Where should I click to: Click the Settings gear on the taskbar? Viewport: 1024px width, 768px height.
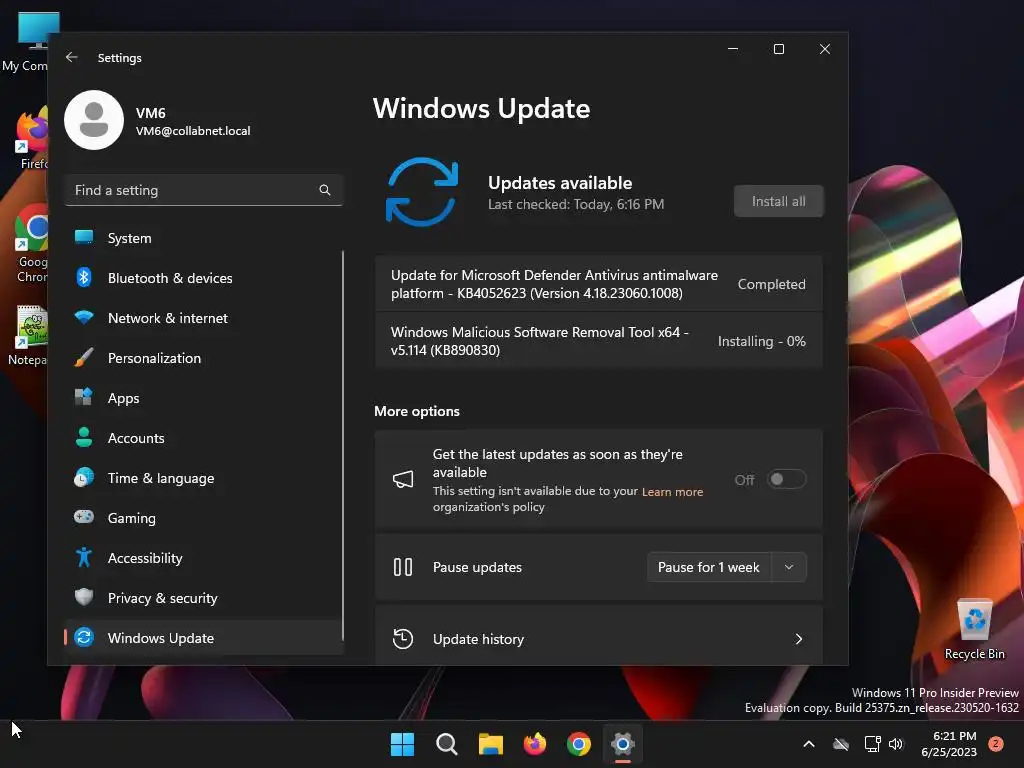(623, 744)
